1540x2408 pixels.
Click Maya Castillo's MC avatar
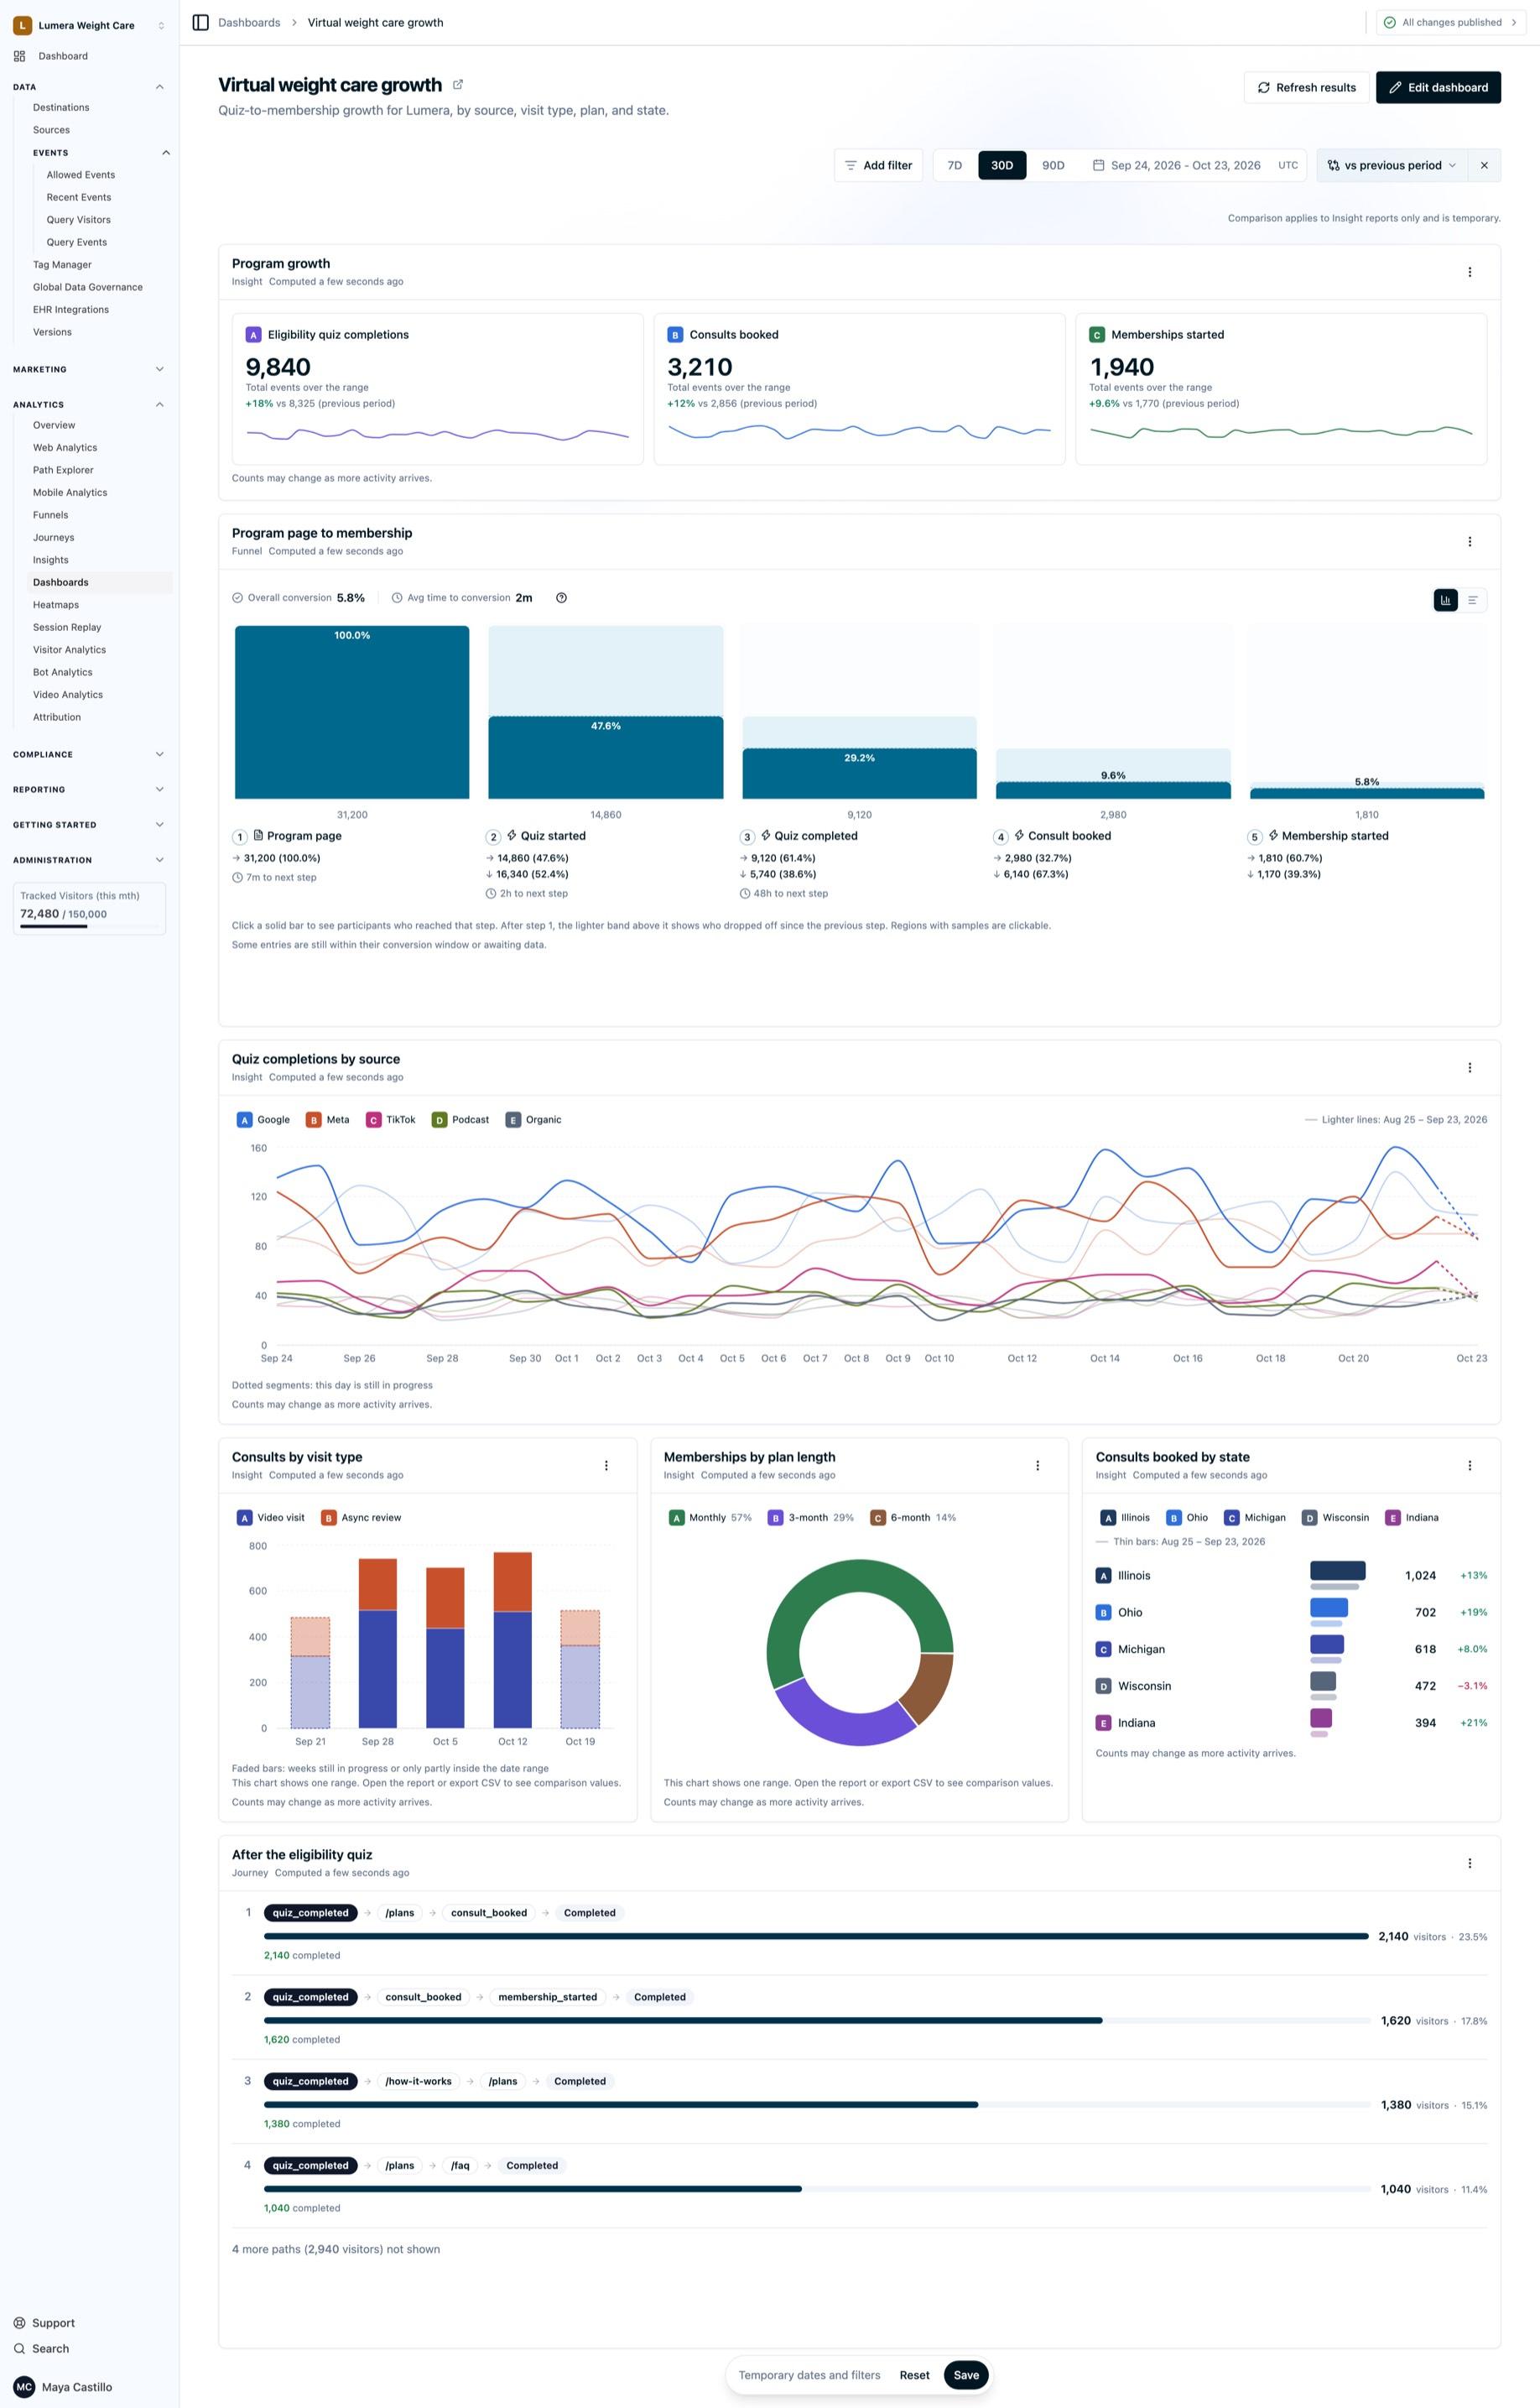pos(24,2387)
